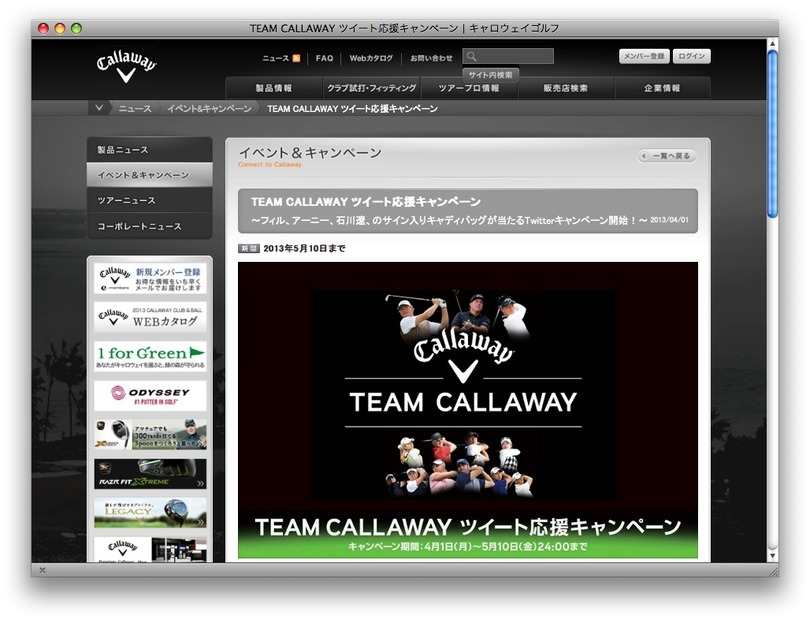810x620 pixels.
Task: Select ツアーニュース in the sidebar menu
Action: pyautogui.click(x=150, y=200)
